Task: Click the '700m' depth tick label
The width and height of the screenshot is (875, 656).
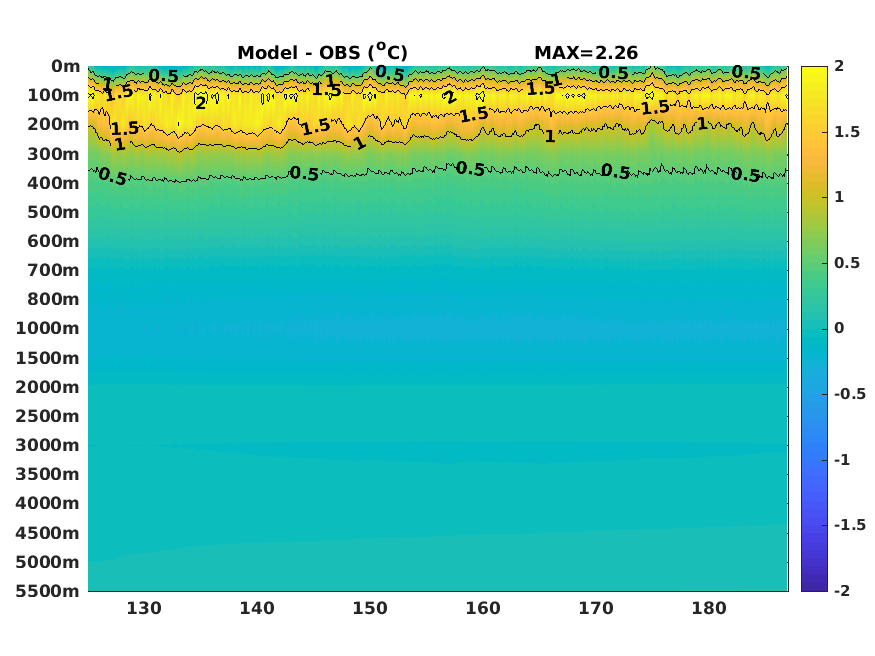Action: point(54,270)
